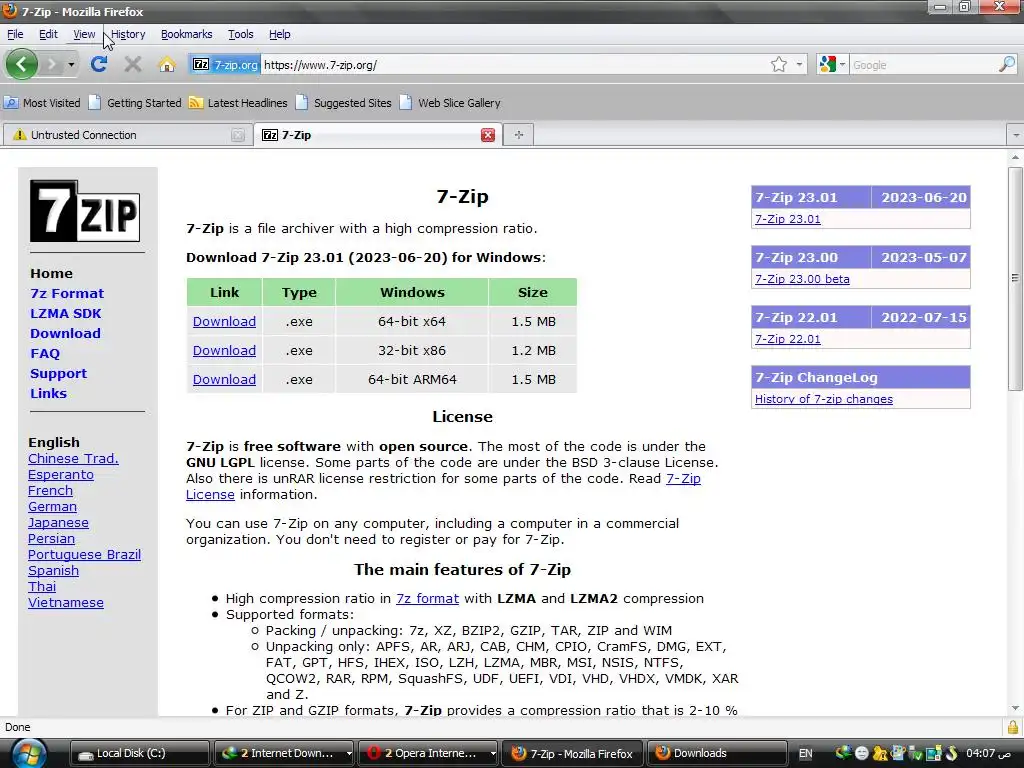Download the 32-bit x86 exe
The image size is (1024, 768).
coord(224,350)
